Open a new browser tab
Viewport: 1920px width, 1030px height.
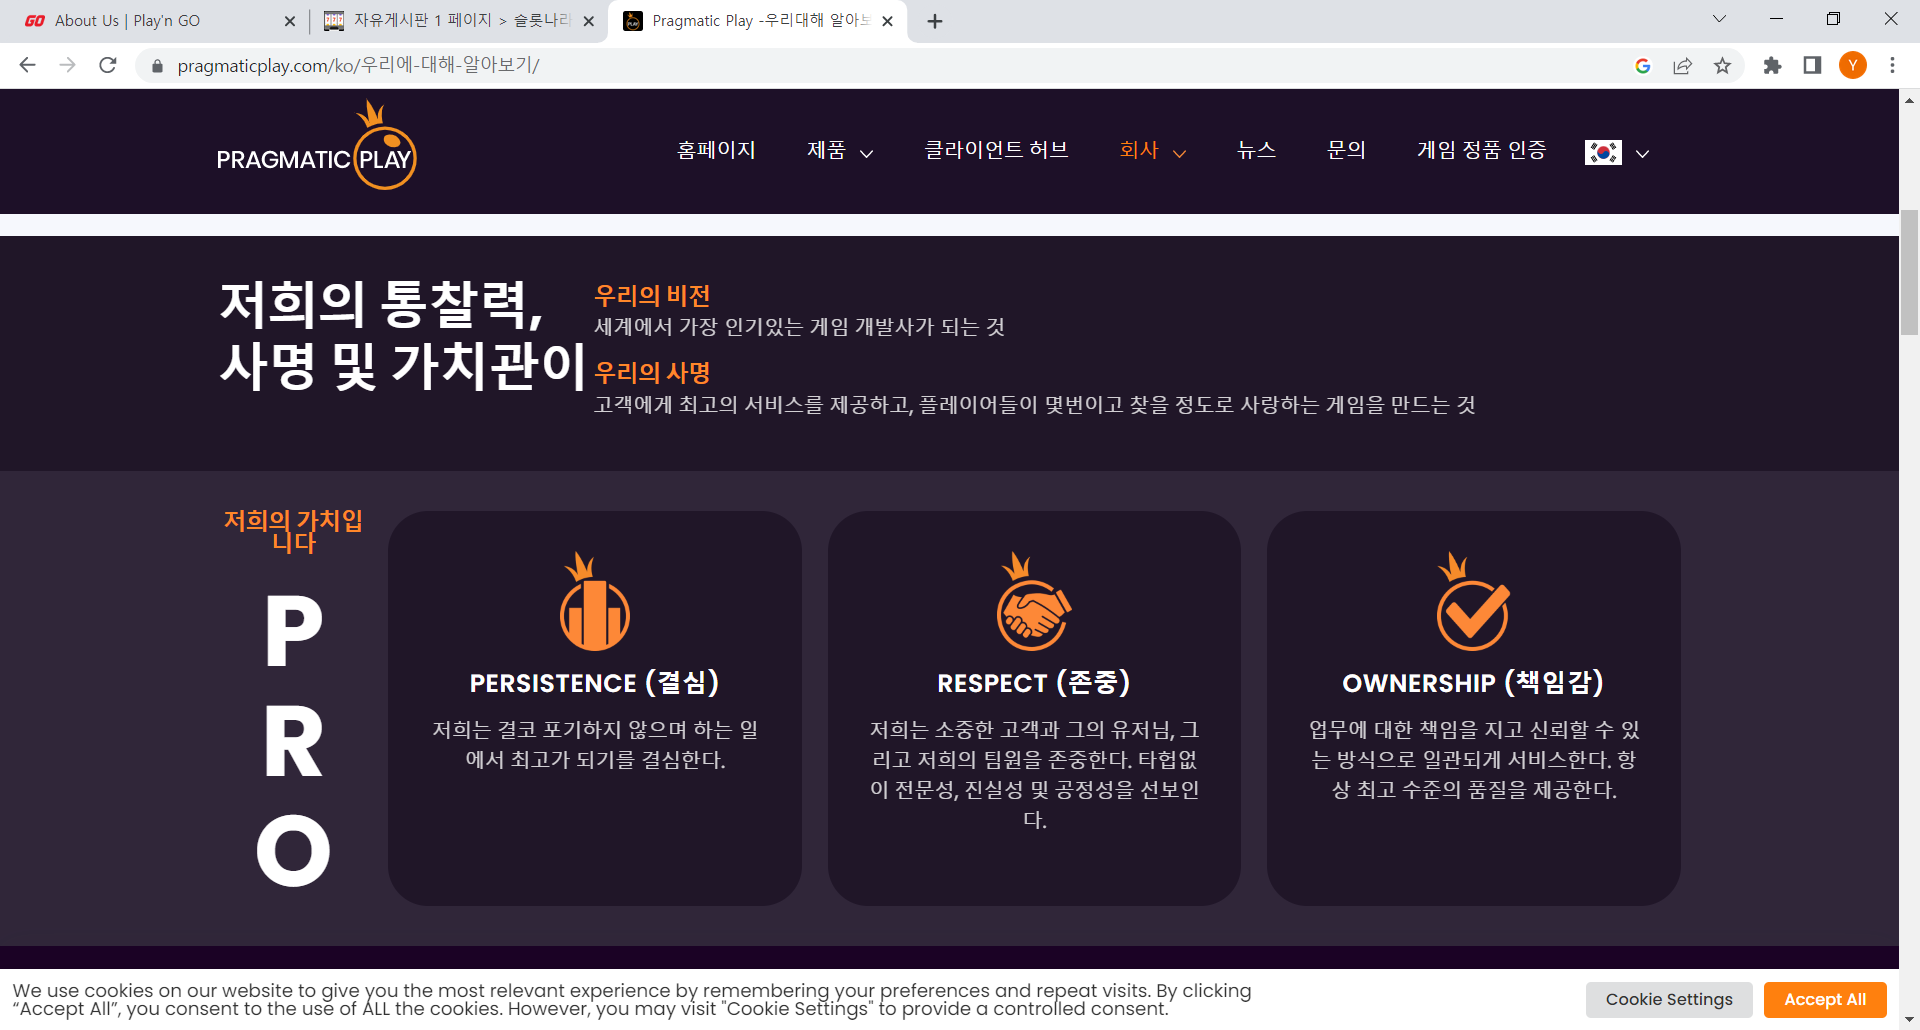(x=935, y=21)
